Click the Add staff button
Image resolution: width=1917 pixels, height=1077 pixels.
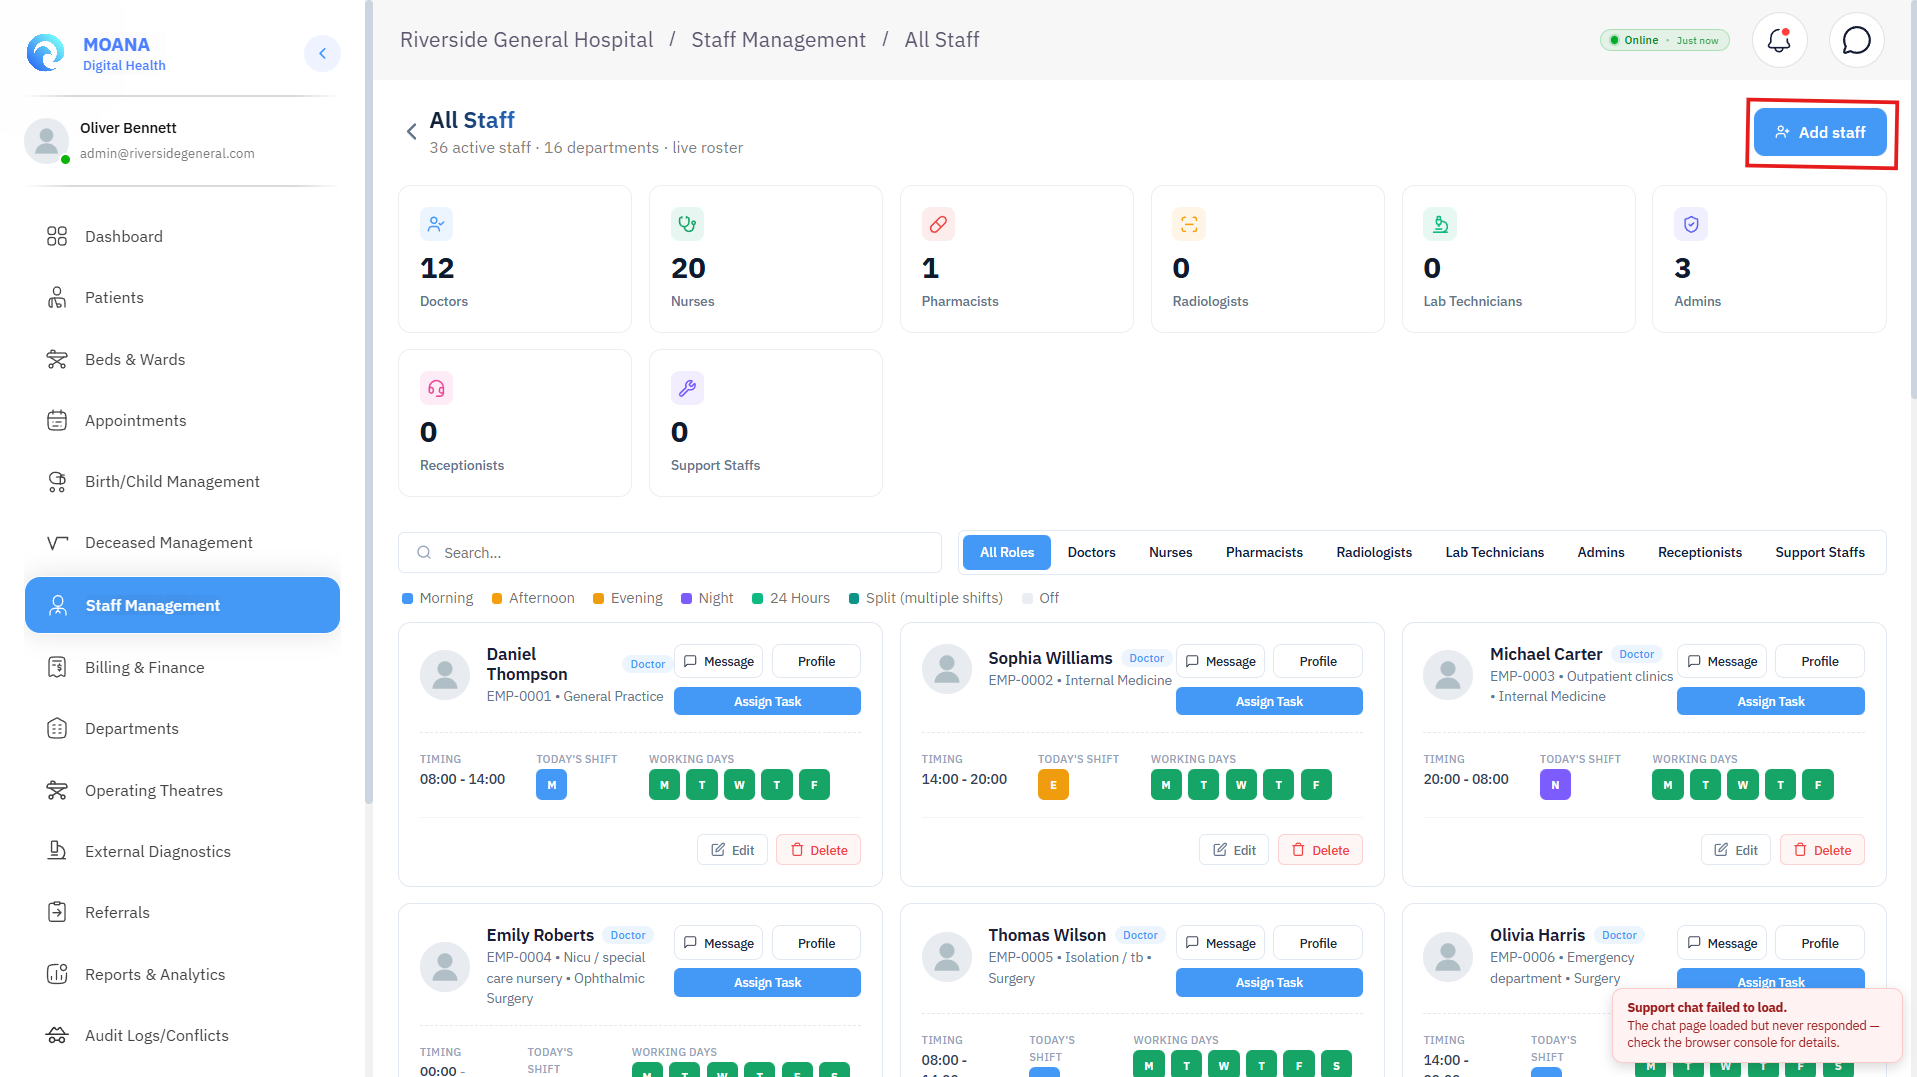pos(1820,132)
